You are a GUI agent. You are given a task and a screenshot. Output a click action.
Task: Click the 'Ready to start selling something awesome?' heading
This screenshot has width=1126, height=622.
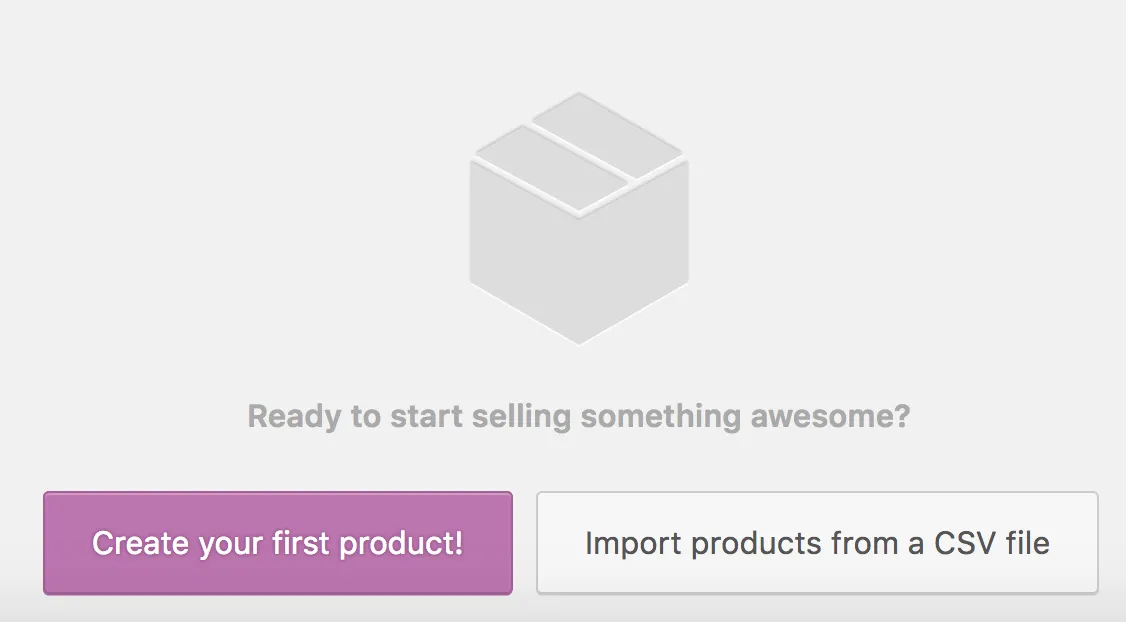(579, 417)
